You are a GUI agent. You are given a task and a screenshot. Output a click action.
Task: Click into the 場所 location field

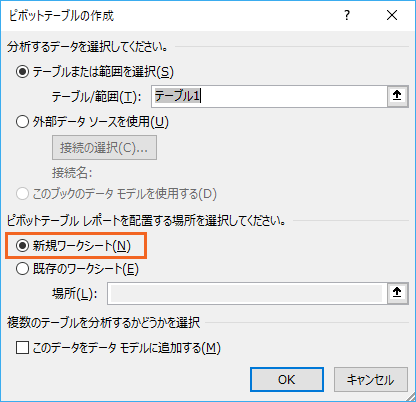[x=247, y=293]
